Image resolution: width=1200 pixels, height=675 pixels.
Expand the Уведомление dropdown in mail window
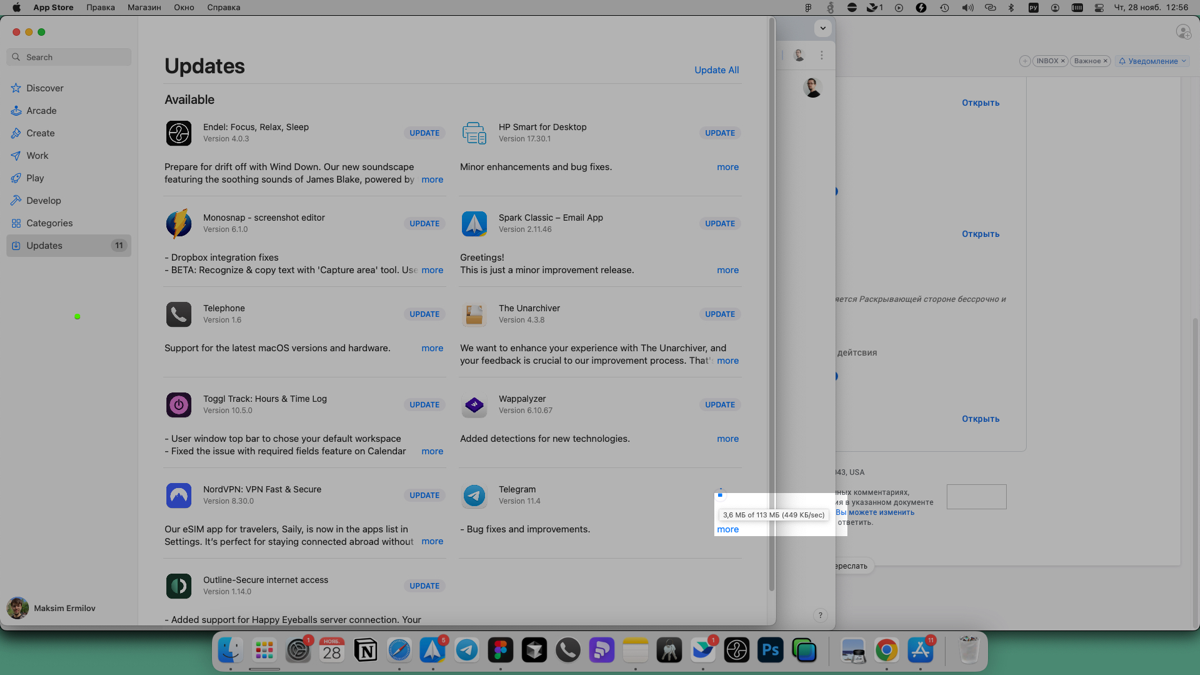(1153, 61)
